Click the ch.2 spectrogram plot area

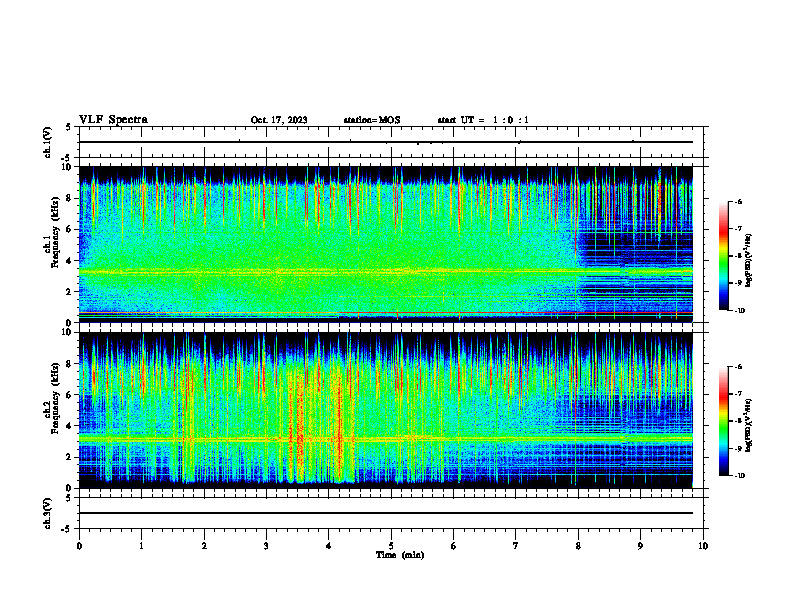click(x=386, y=410)
